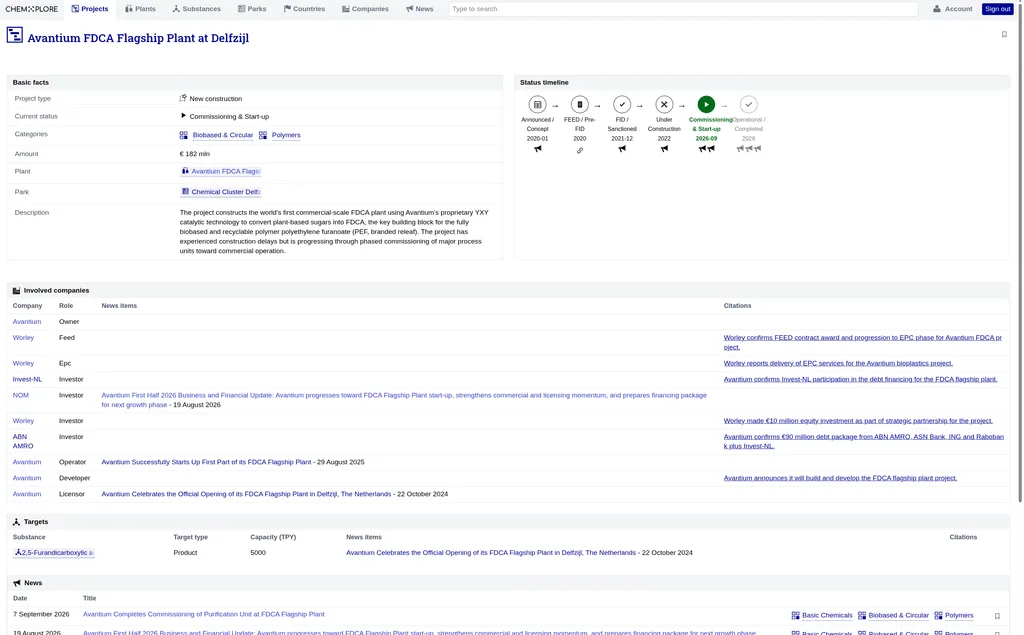This screenshot has width=1024, height=635.
Task: Open the Avantium FDCA Flagship plant chip
Action: pyautogui.click(x=221, y=171)
